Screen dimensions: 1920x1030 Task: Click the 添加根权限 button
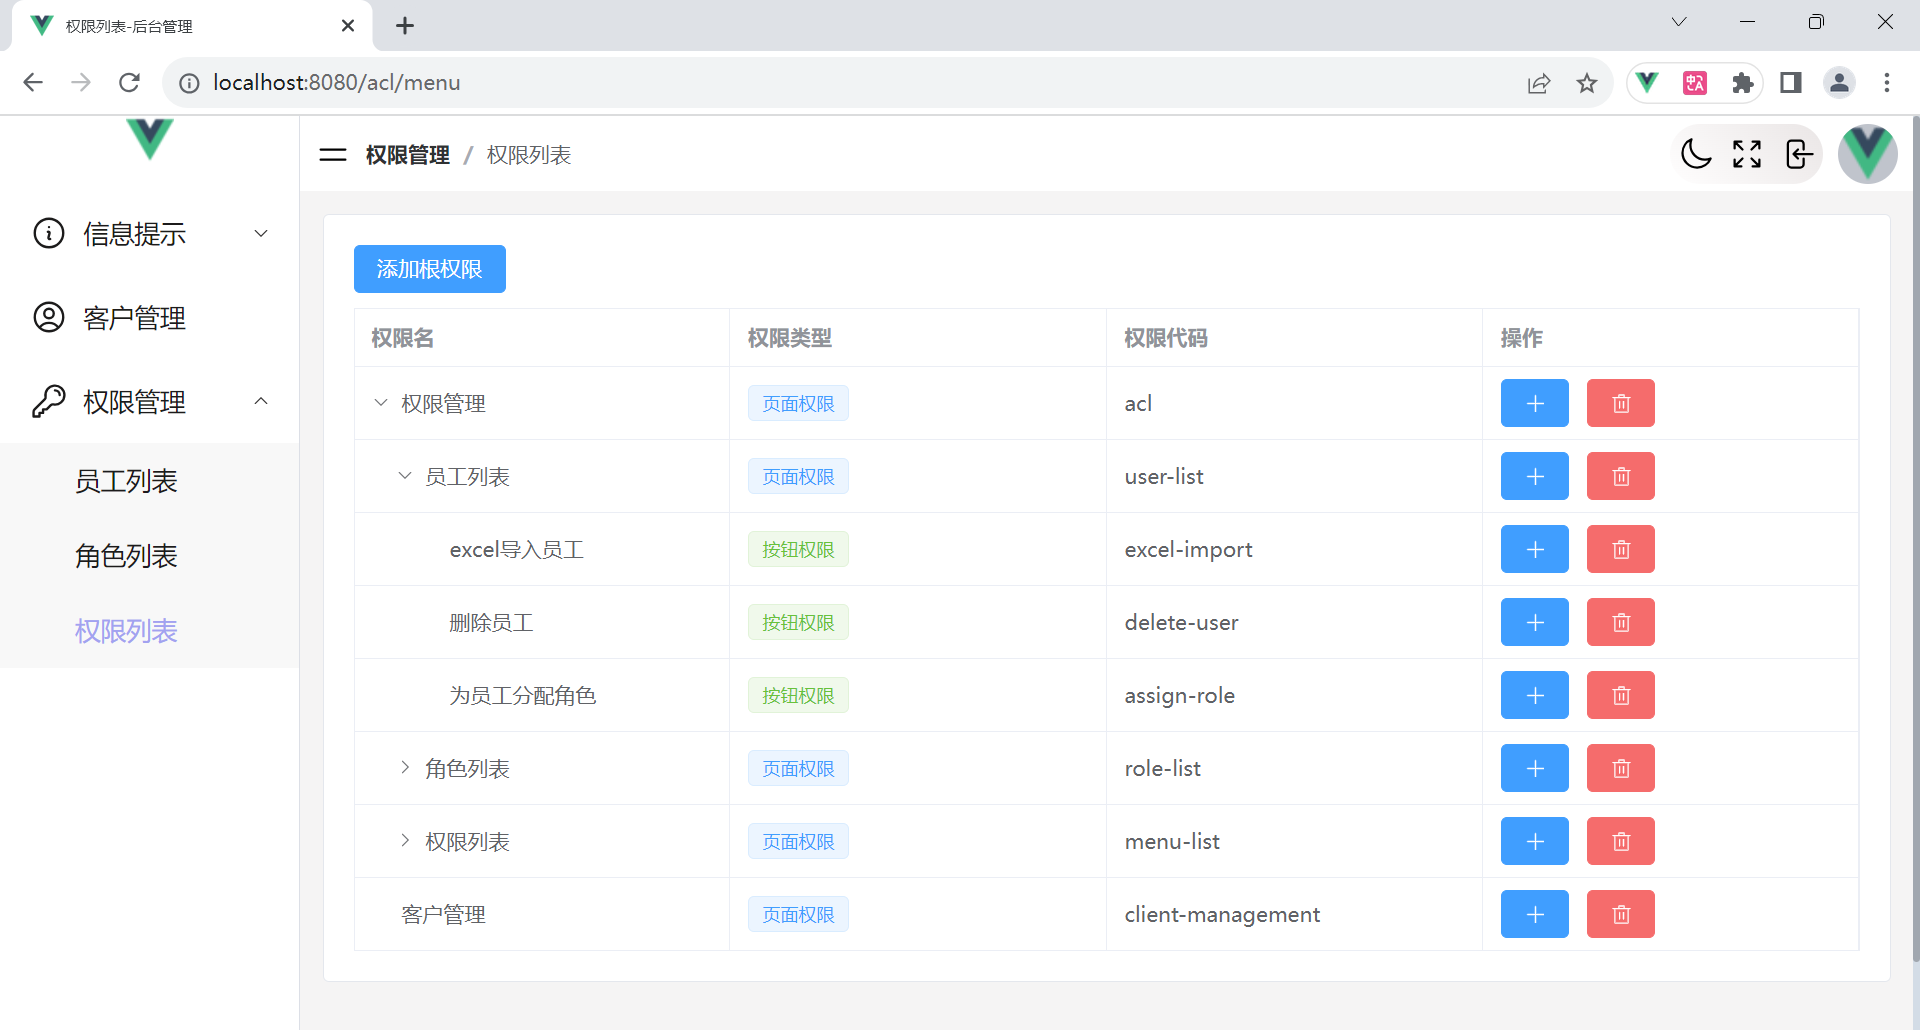tap(430, 269)
